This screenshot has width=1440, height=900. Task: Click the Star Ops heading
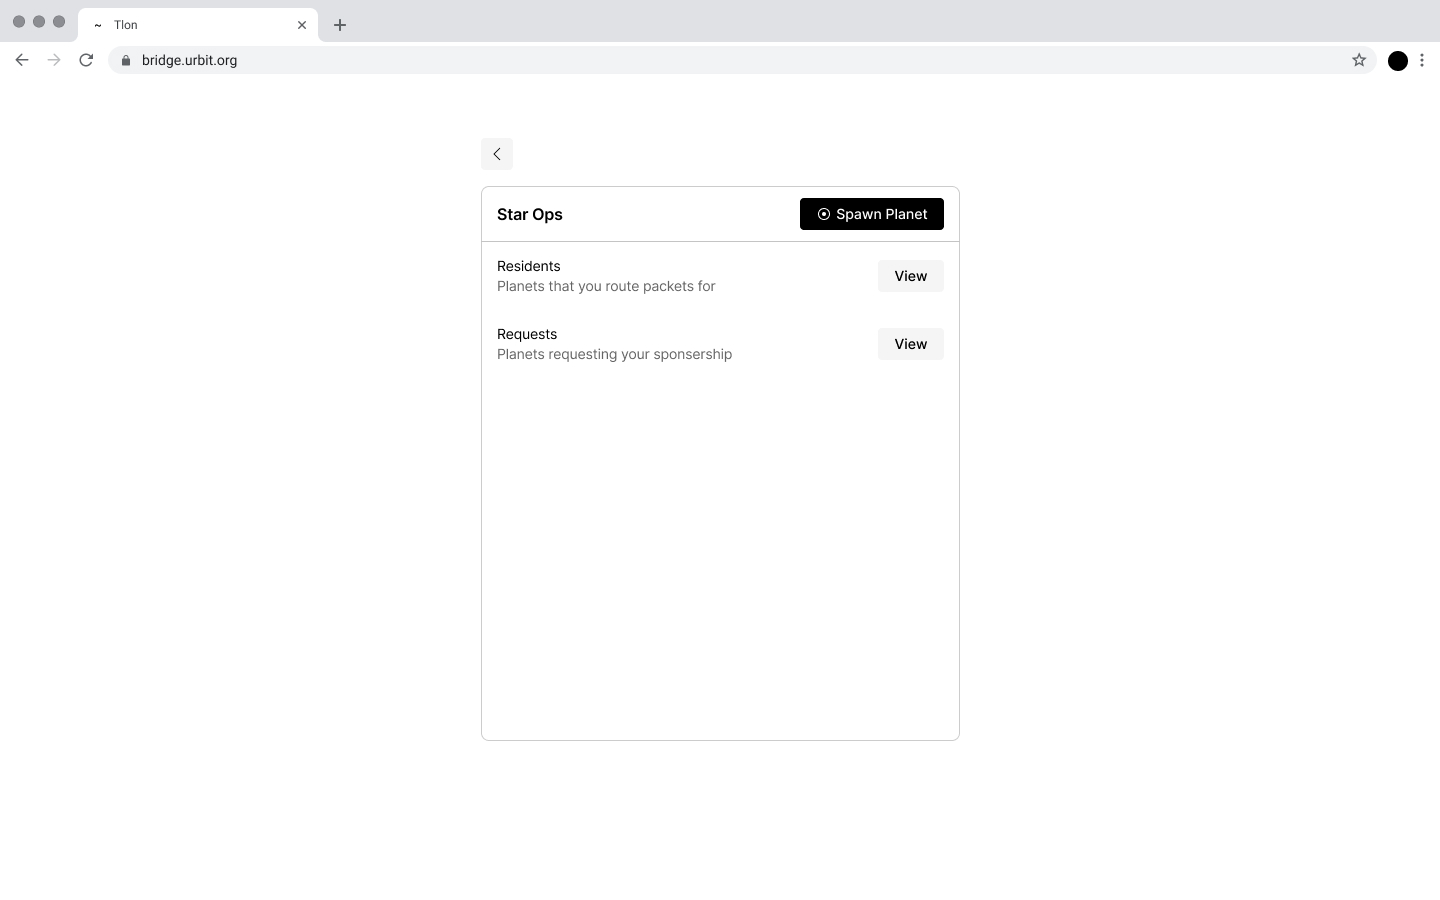(x=530, y=214)
